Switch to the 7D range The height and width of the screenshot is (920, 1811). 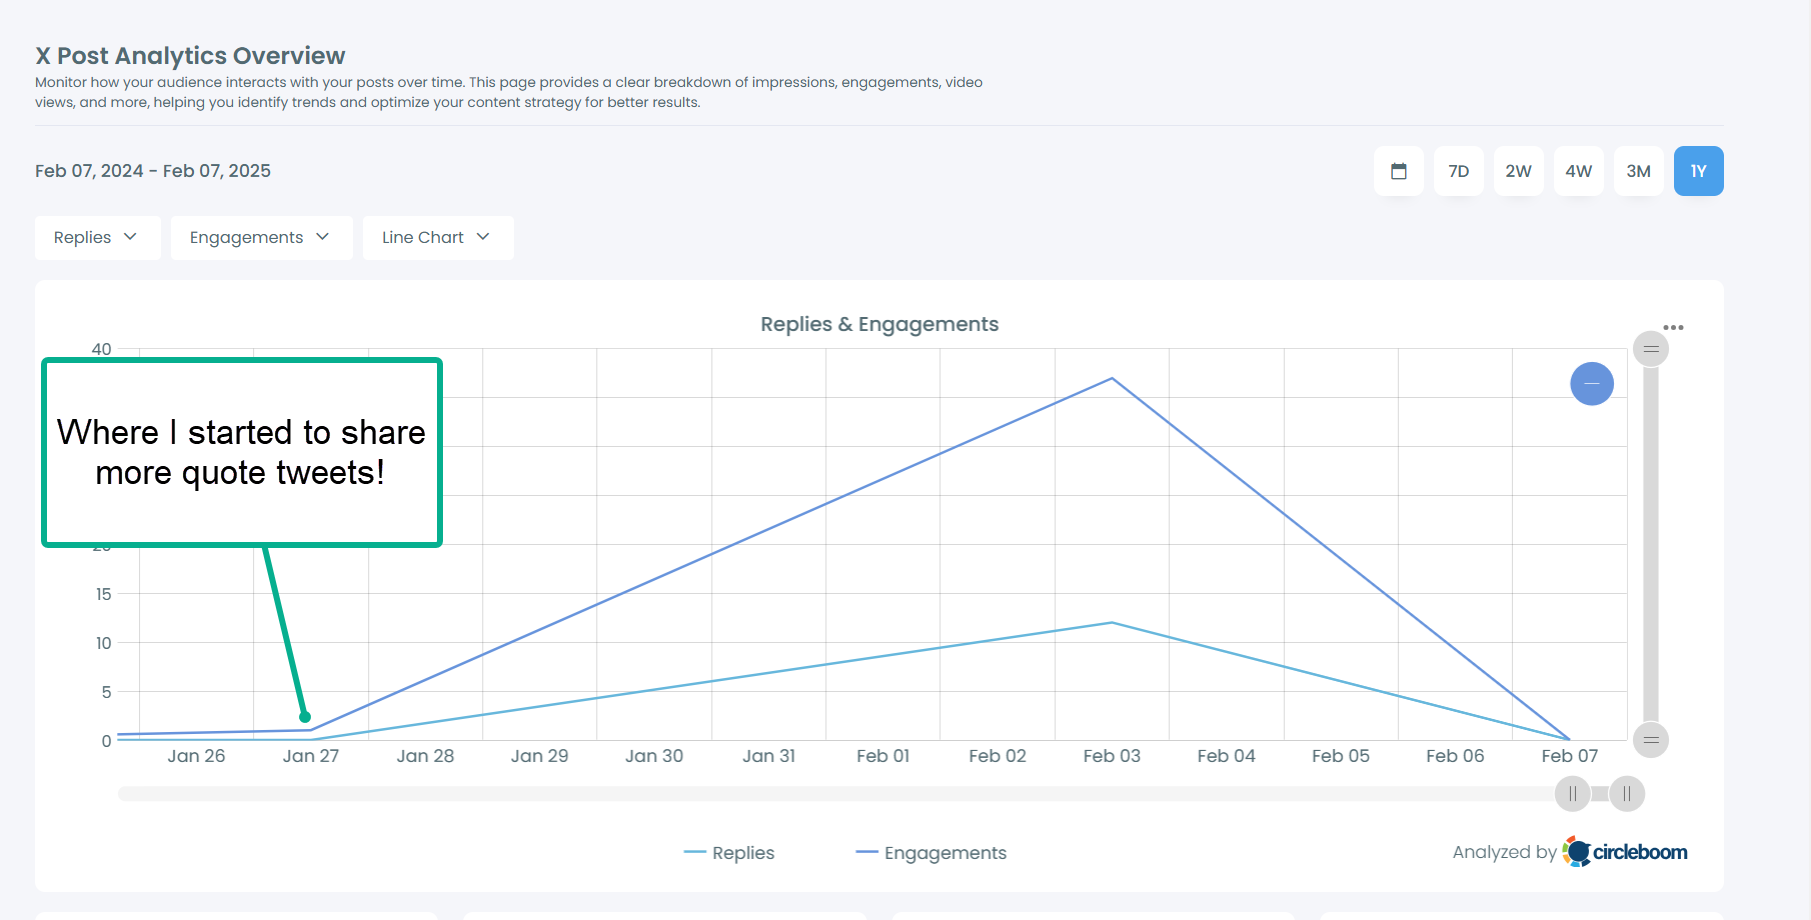(x=1459, y=171)
